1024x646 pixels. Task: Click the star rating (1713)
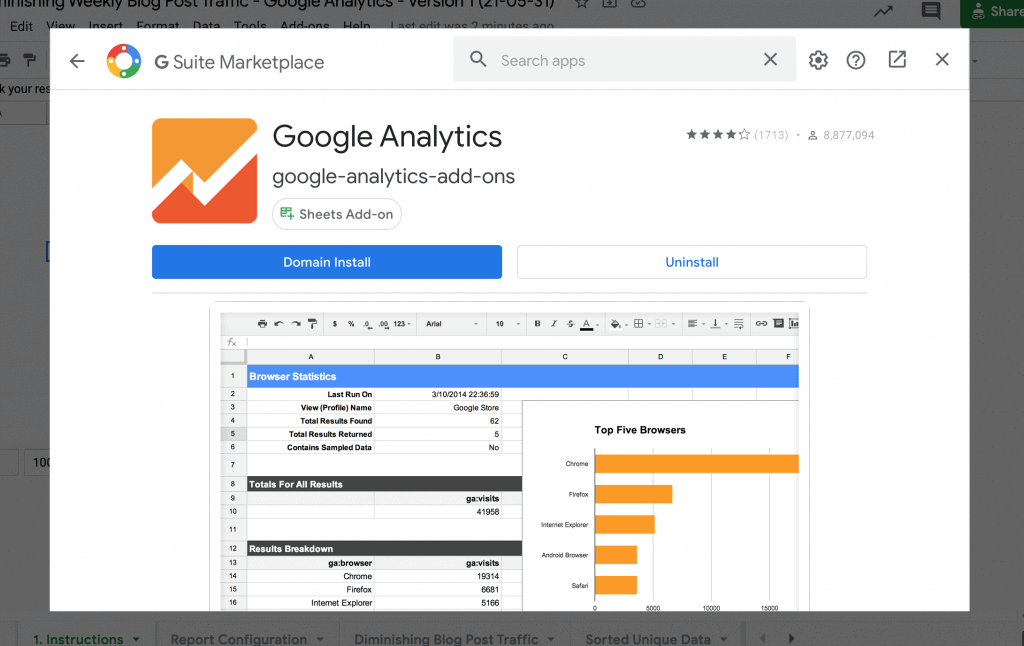[737, 135]
